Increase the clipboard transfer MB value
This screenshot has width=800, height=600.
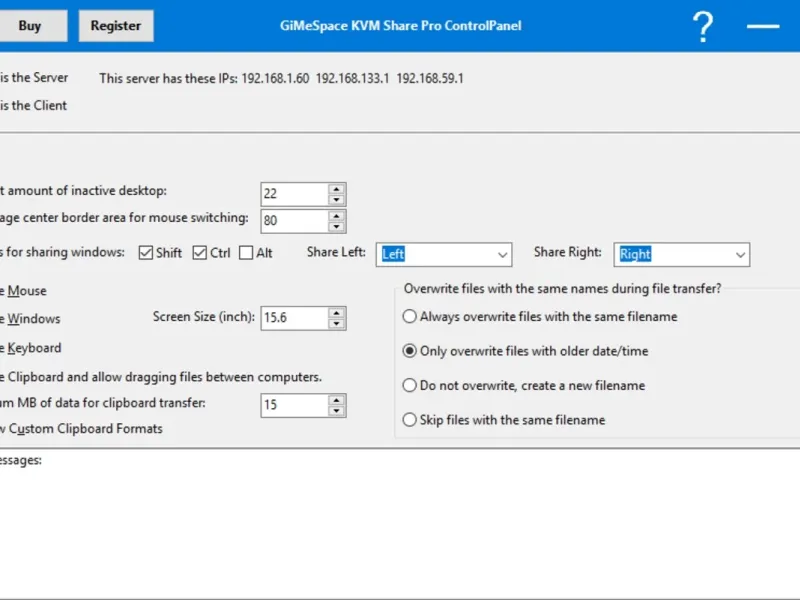(336, 400)
